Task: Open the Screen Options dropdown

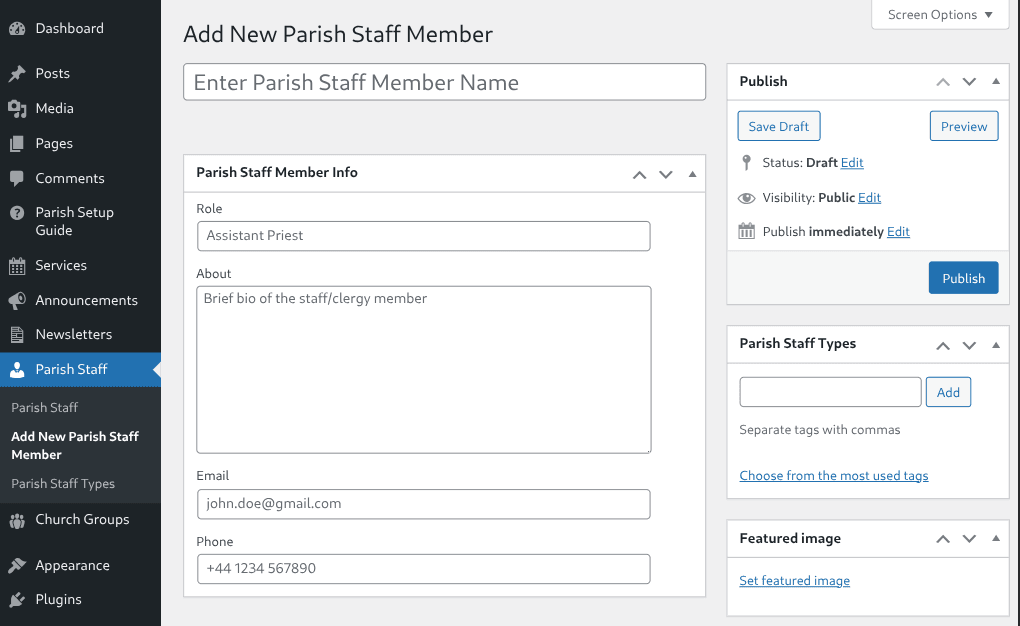Action: (938, 14)
